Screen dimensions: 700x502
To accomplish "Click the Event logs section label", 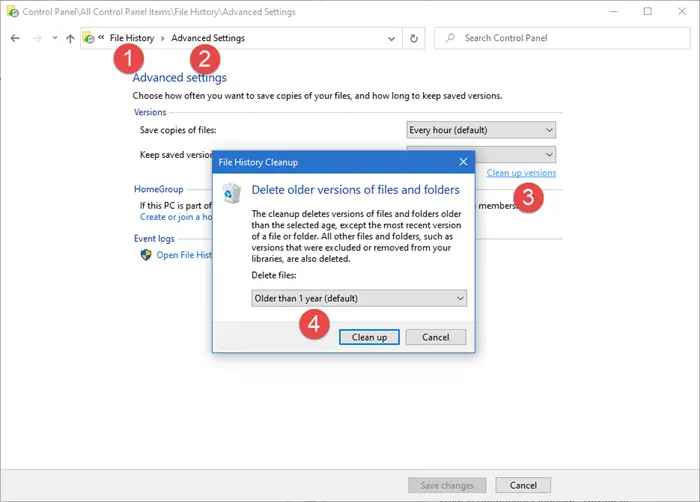I will 154,238.
